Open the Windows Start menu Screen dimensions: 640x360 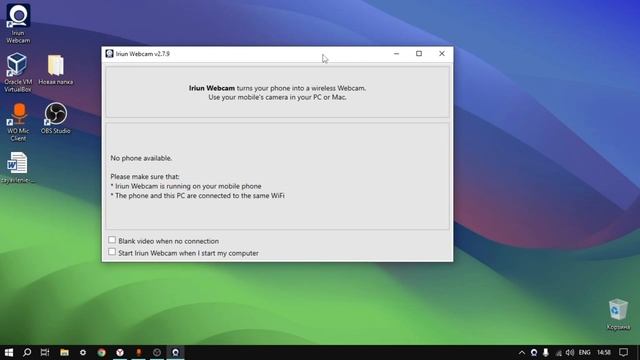[9, 352]
